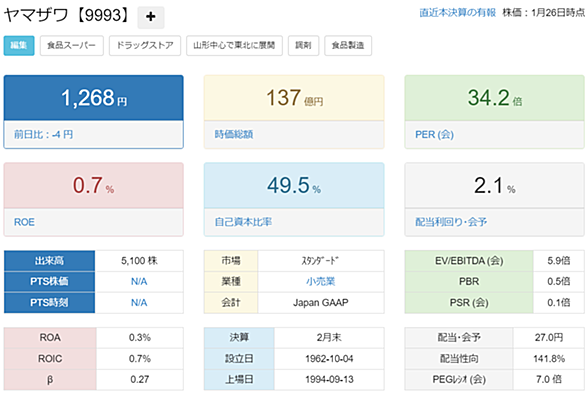Open the ROE label link
Image resolution: width=586 pixels, height=394 pixels.
pos(24,222)
